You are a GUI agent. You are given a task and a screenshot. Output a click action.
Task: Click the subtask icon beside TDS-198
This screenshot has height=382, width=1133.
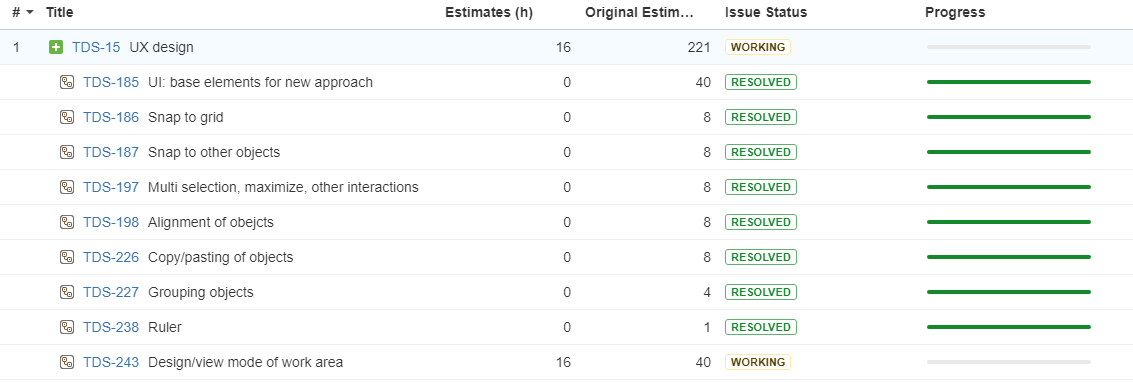[x=66, y=222]
